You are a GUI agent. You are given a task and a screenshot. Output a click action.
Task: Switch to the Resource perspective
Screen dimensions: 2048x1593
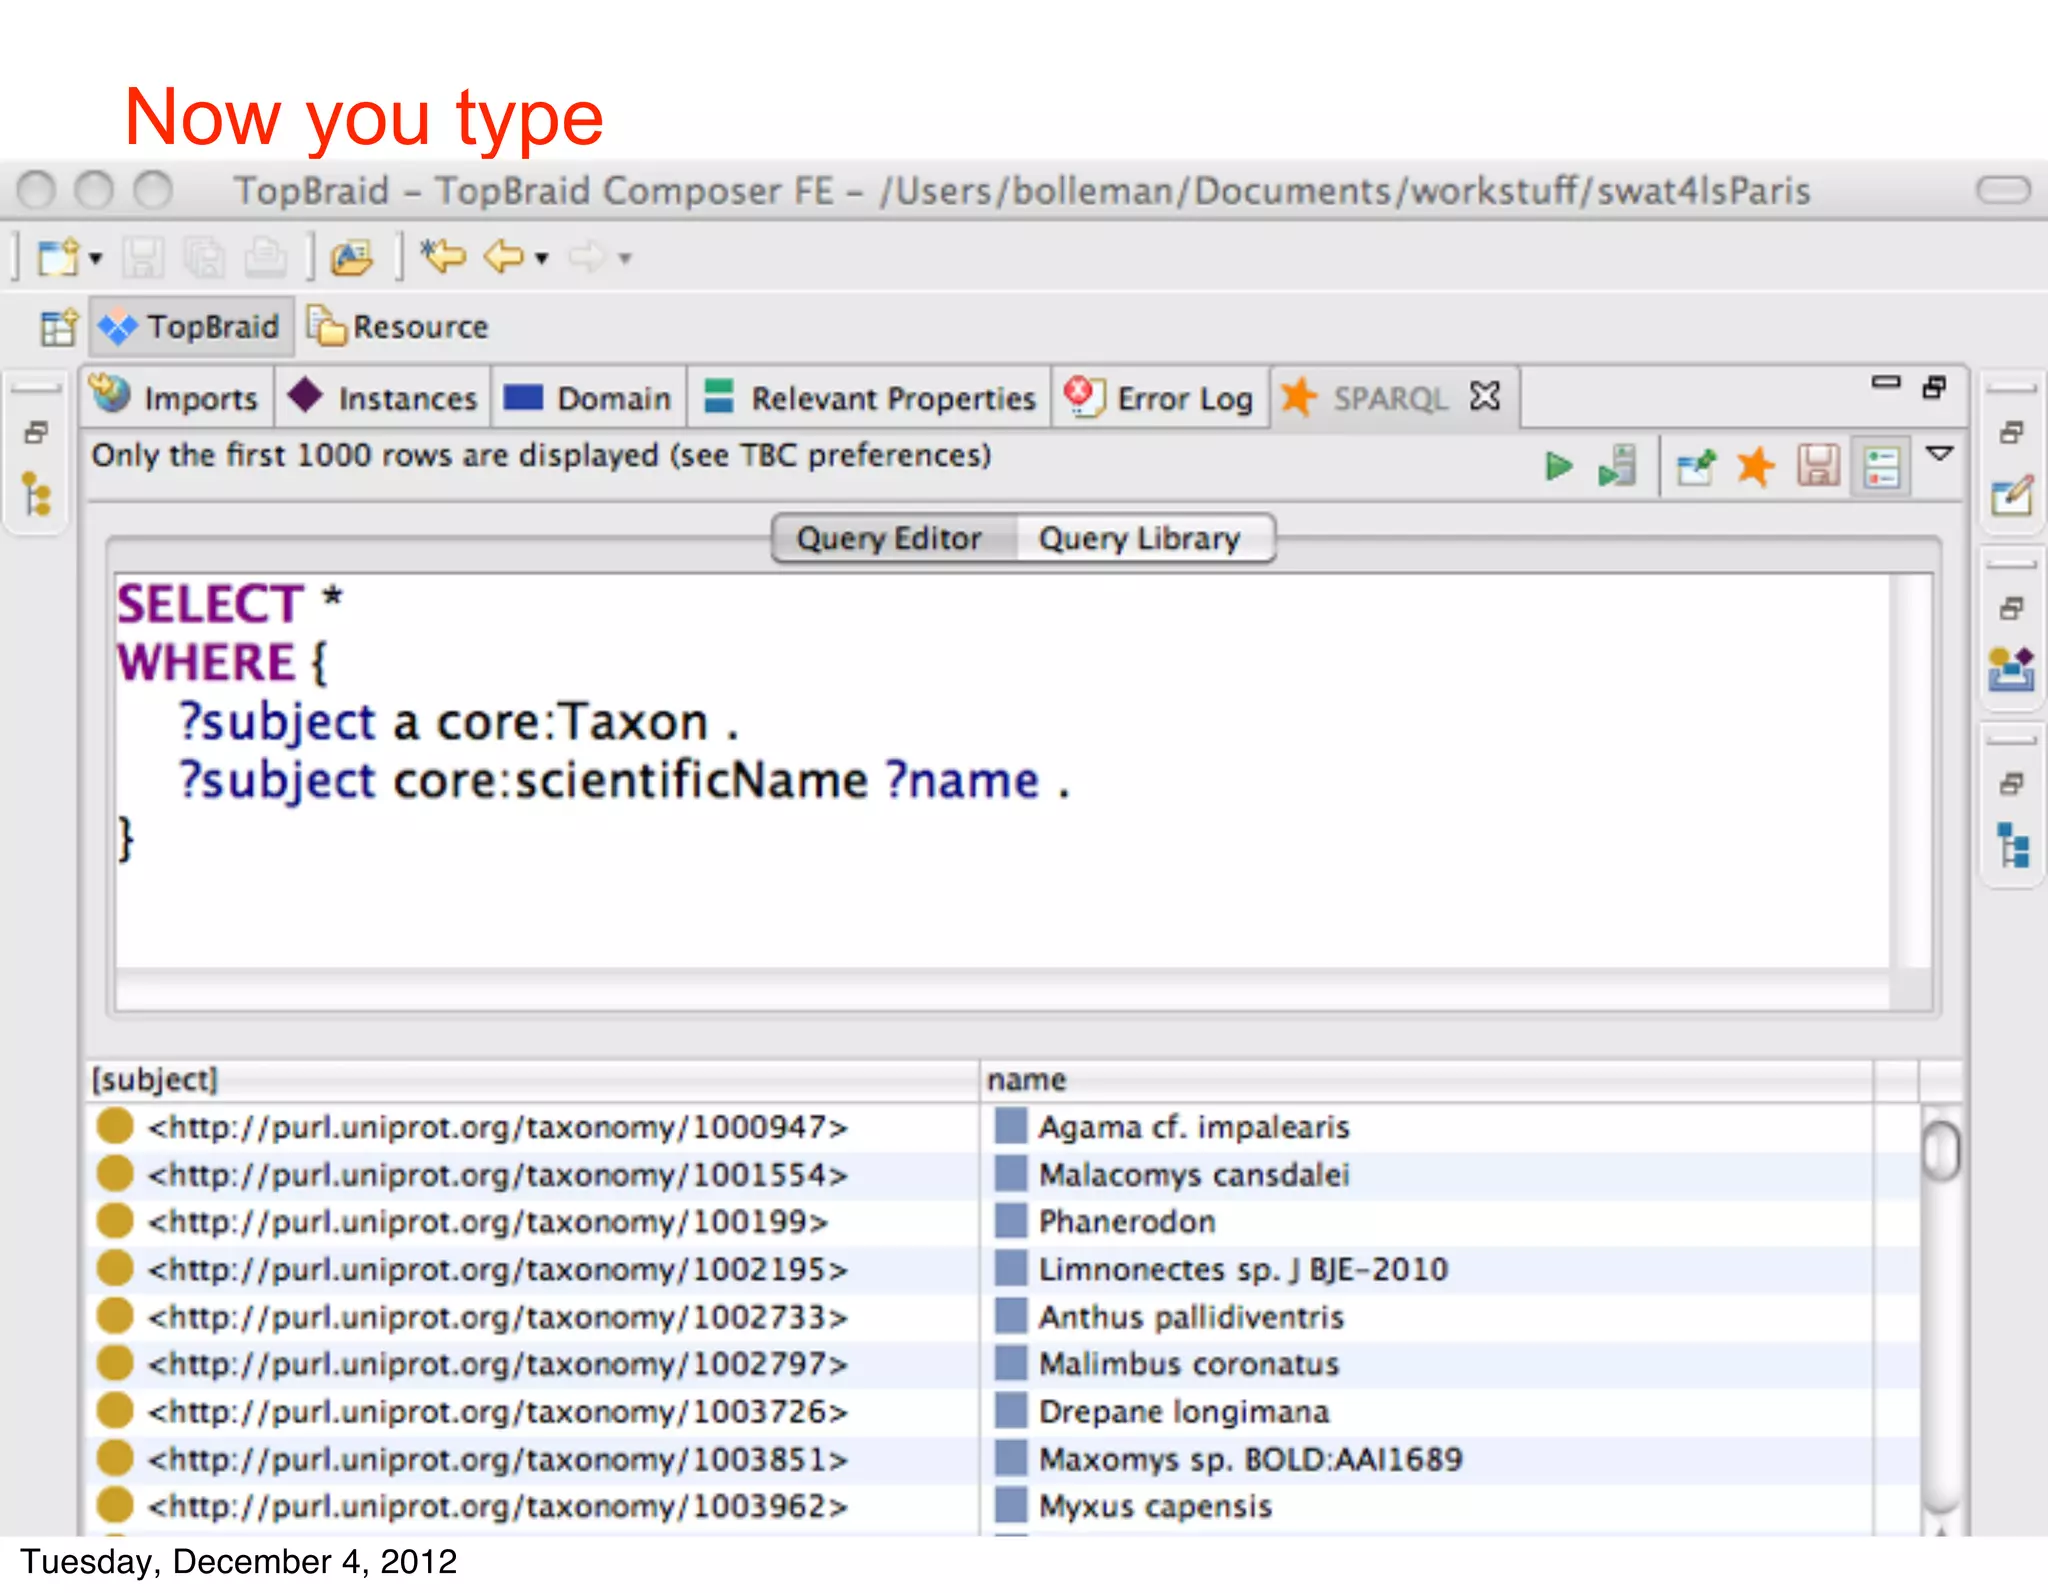point(399,327)
